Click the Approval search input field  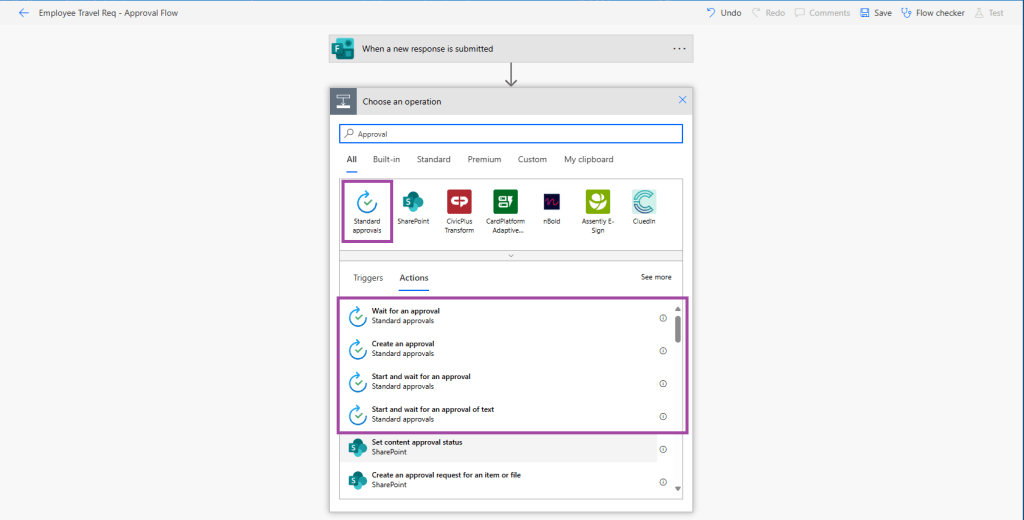pos(511,133)
